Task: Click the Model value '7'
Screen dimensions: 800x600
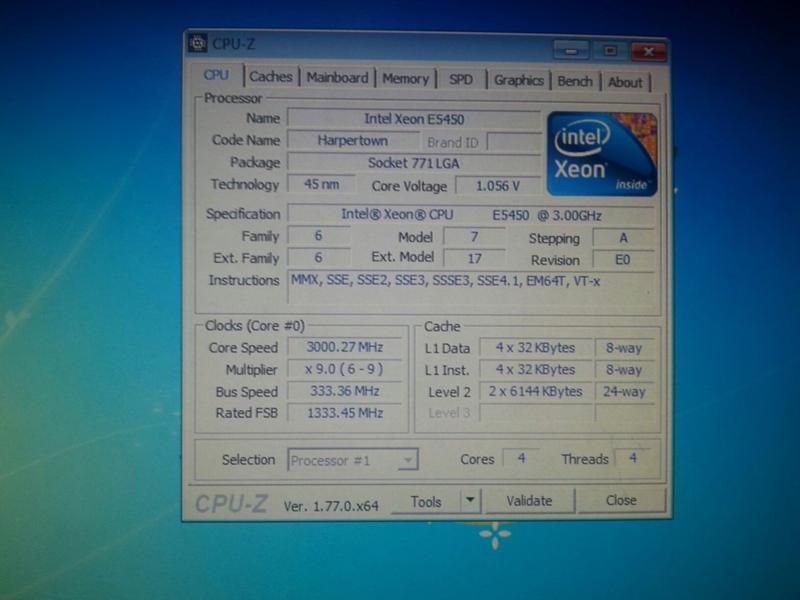Action: pos(474,237)
